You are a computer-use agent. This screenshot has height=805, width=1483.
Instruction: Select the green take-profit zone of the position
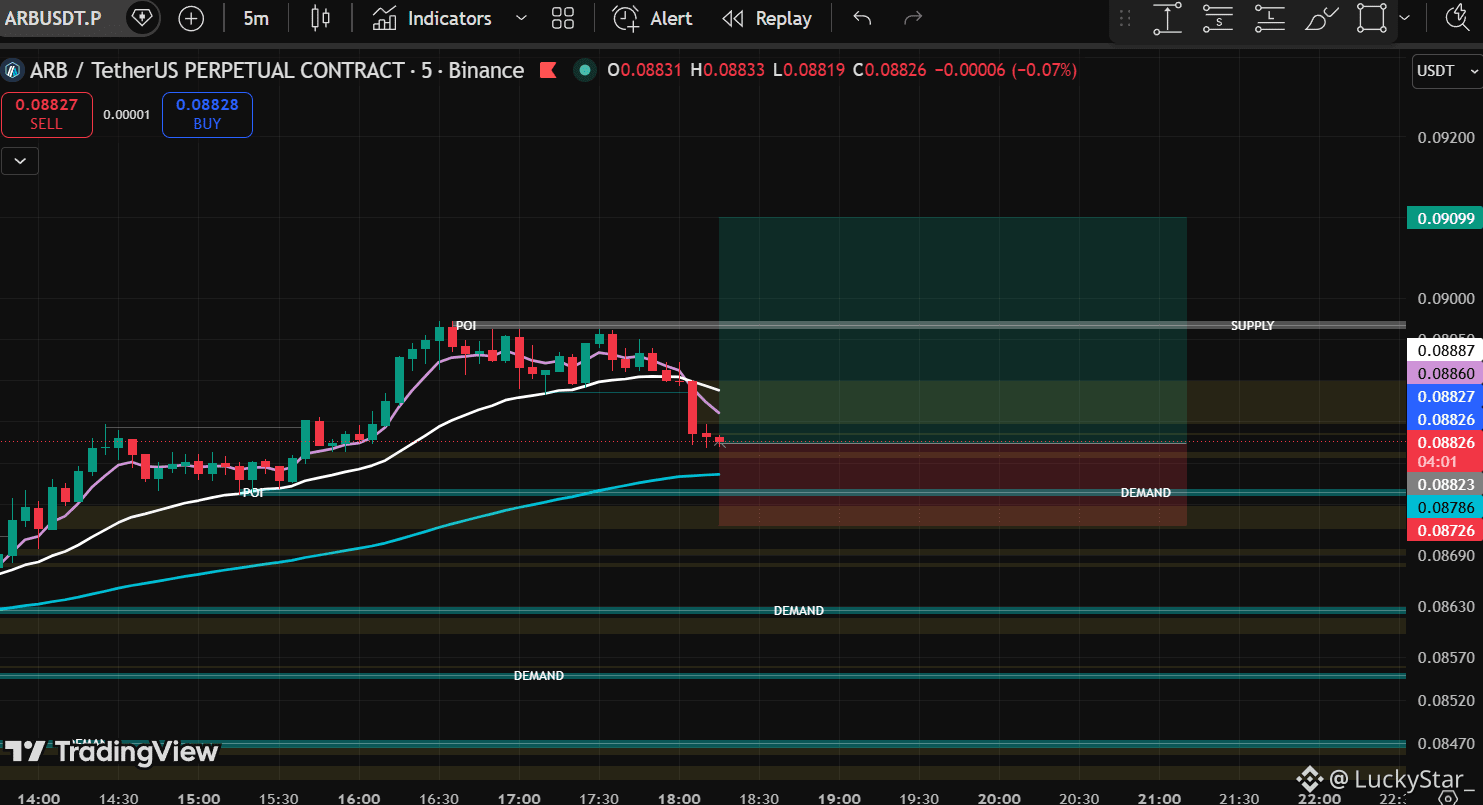(x=953, y=329)
